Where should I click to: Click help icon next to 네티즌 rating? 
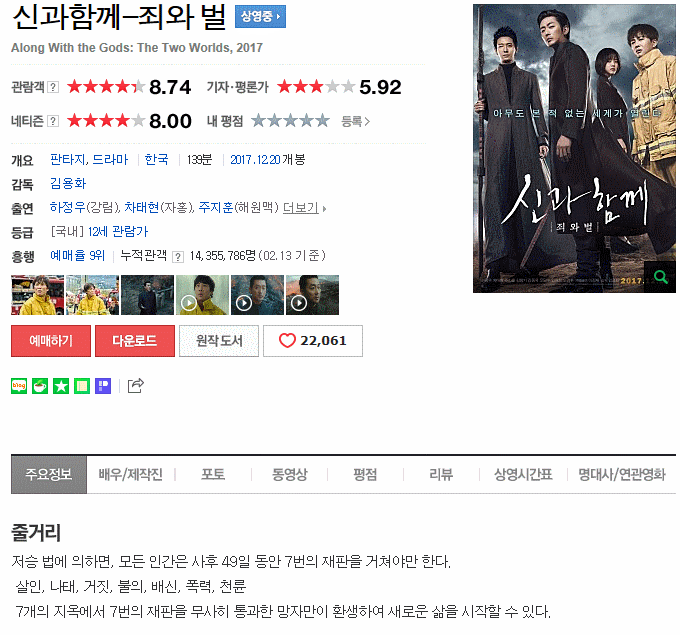tap(53, 121)
